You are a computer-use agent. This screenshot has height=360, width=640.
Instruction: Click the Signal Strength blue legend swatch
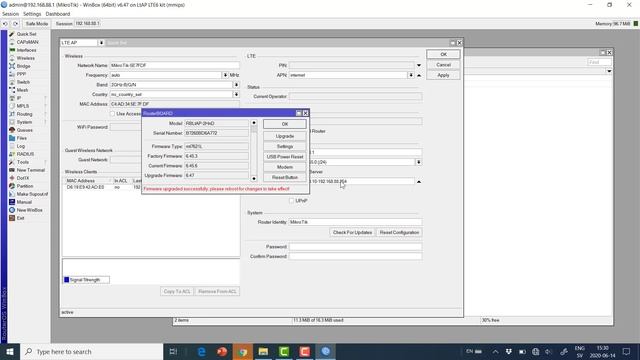pyautogui.click(x=67, y=280)
